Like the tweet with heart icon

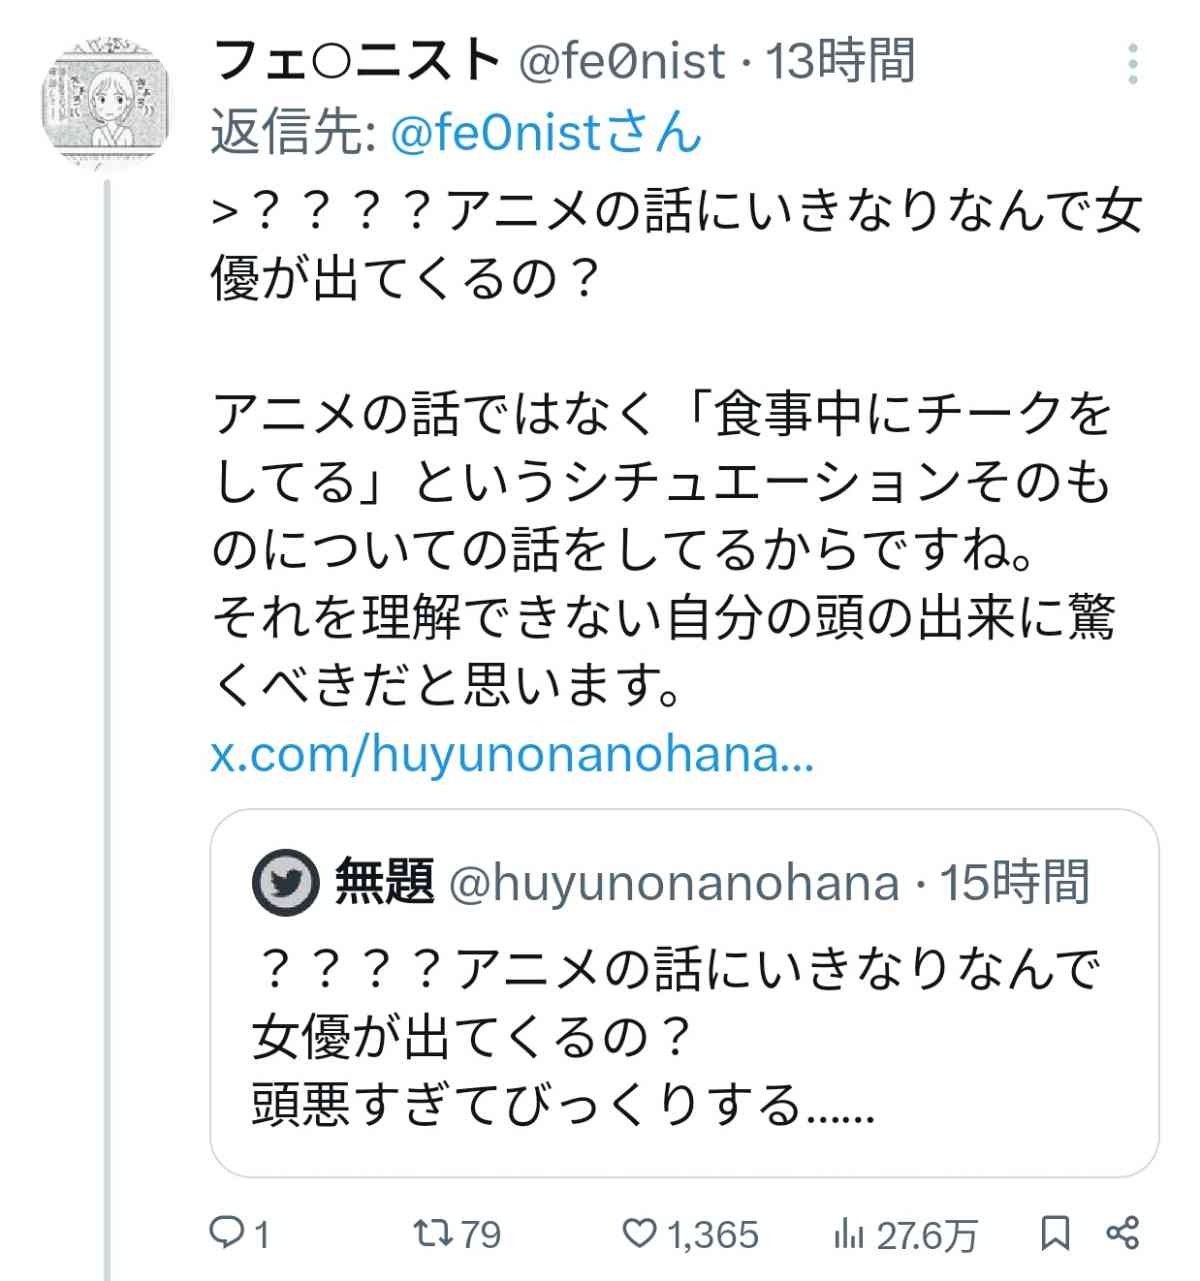[640, 1233]
